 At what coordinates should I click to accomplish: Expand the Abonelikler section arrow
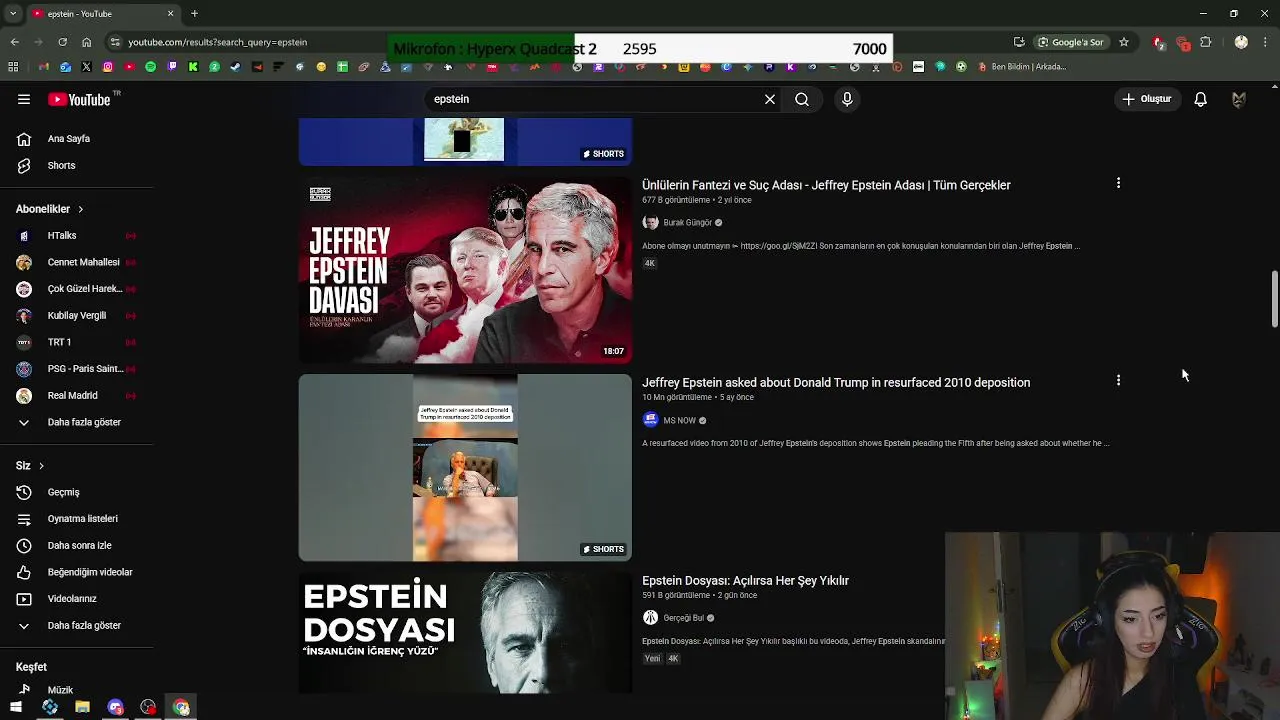click(x=80, y=209)
